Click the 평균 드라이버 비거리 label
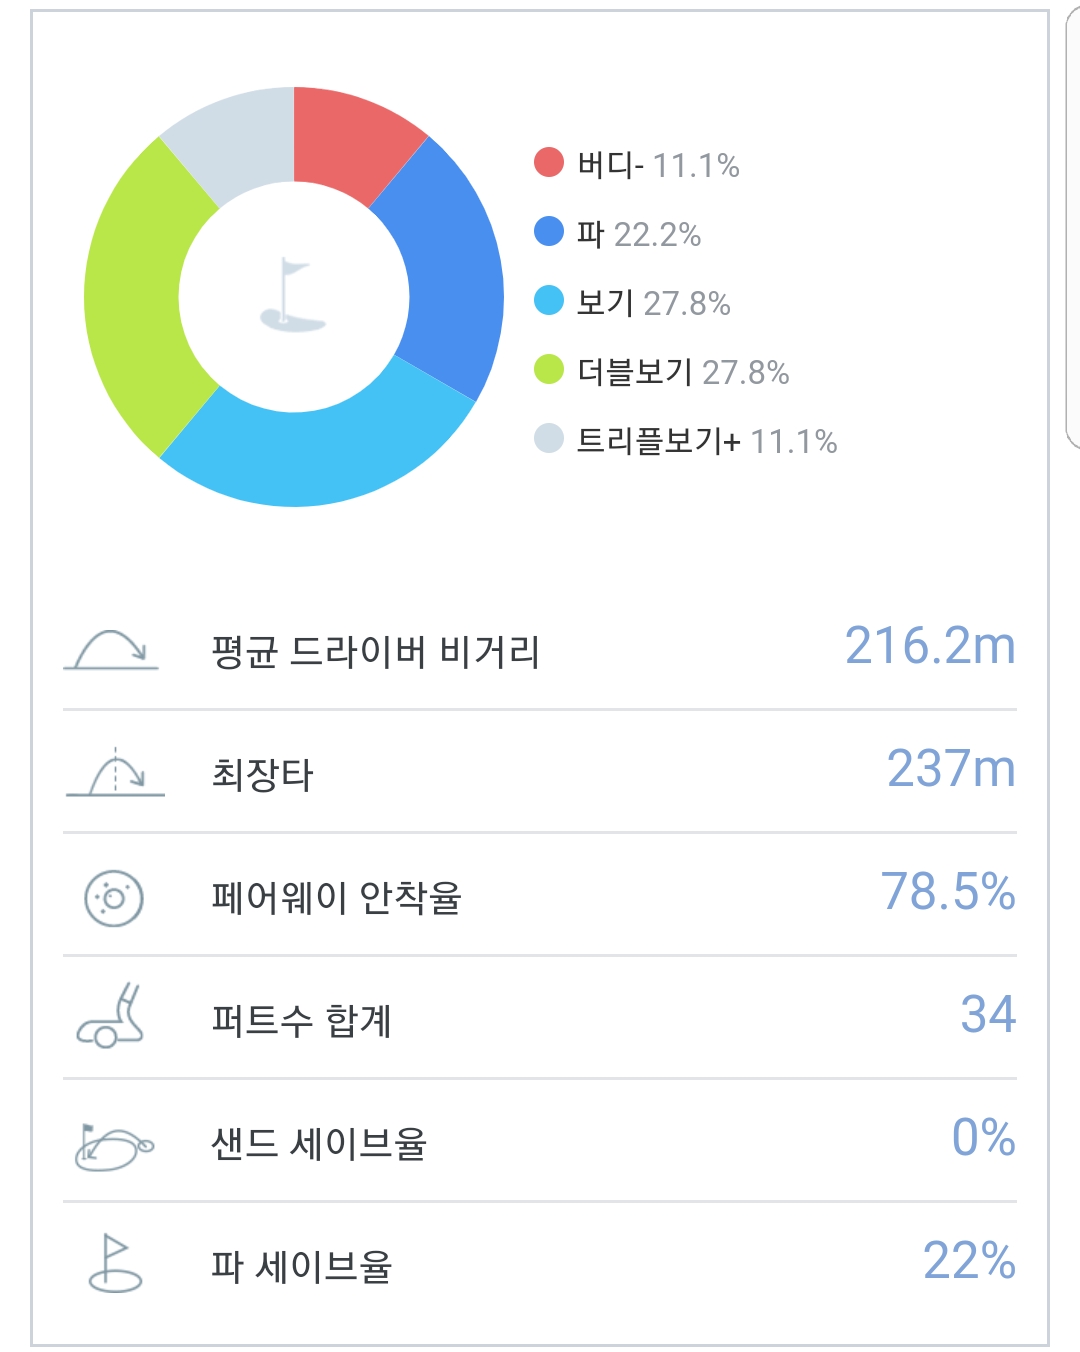This screenshot has width=1080, height=1352. [x=375, y=652]
